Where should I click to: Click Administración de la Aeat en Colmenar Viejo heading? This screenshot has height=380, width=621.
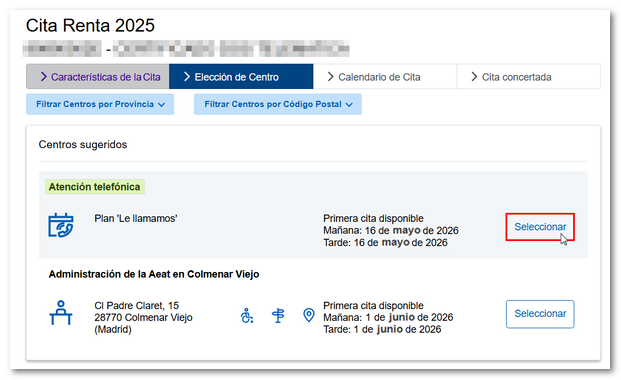point(154,274)
